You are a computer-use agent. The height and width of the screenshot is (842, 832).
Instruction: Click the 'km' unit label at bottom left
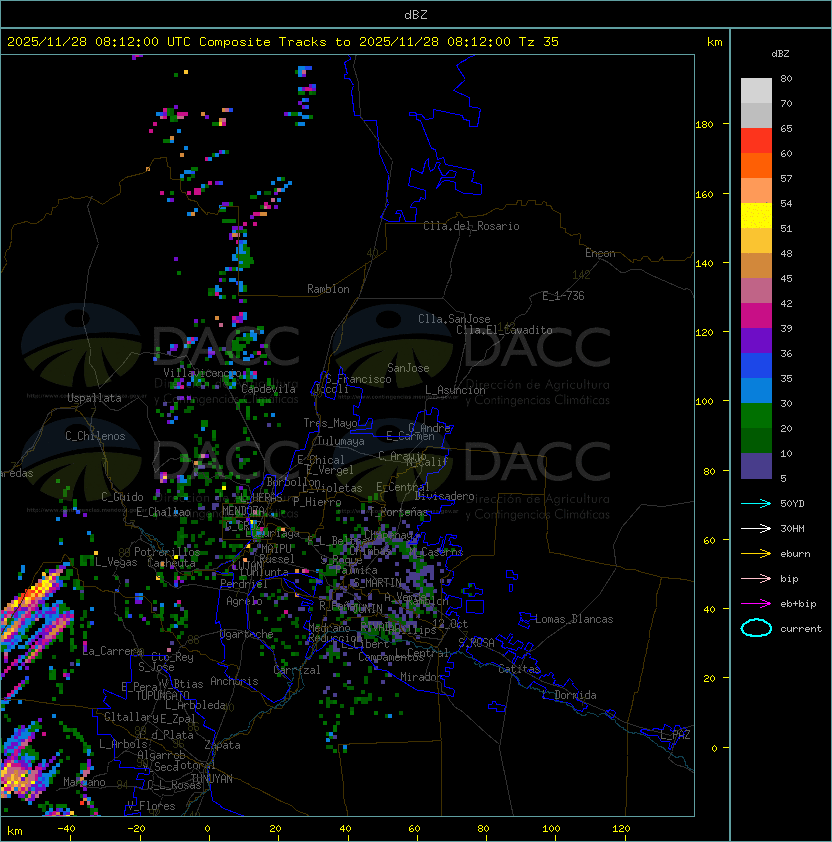[x=15, y=831]
